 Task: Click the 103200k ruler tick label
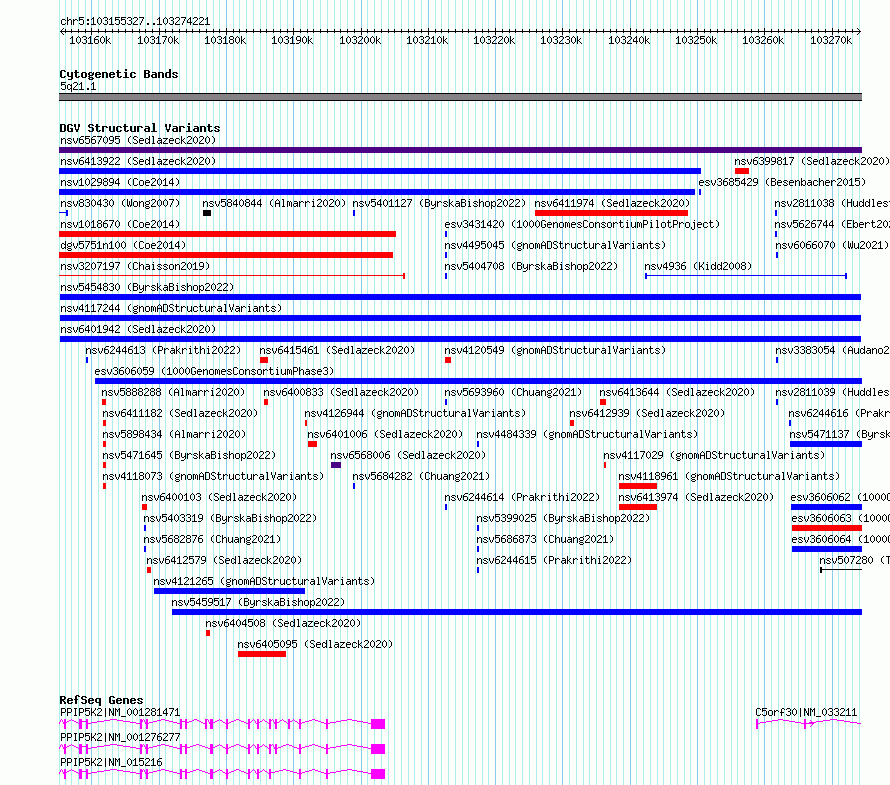[x=360, y=40]
